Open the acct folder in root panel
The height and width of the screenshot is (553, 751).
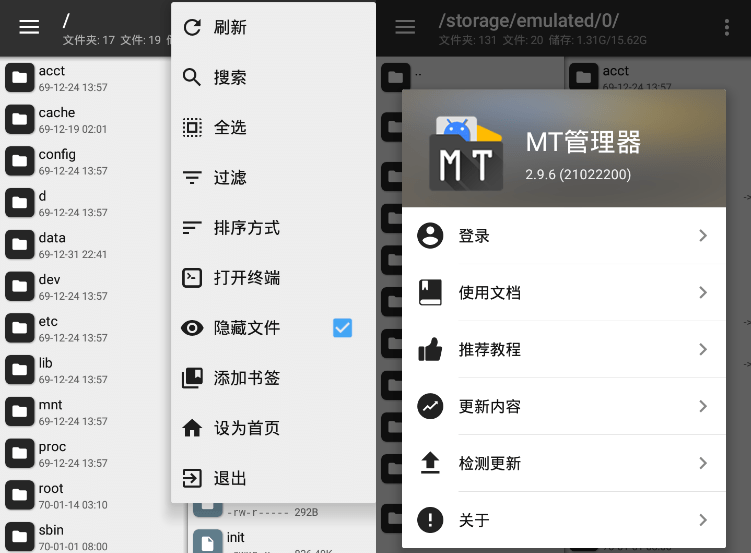pyautogui.click(x=86, y=78)
